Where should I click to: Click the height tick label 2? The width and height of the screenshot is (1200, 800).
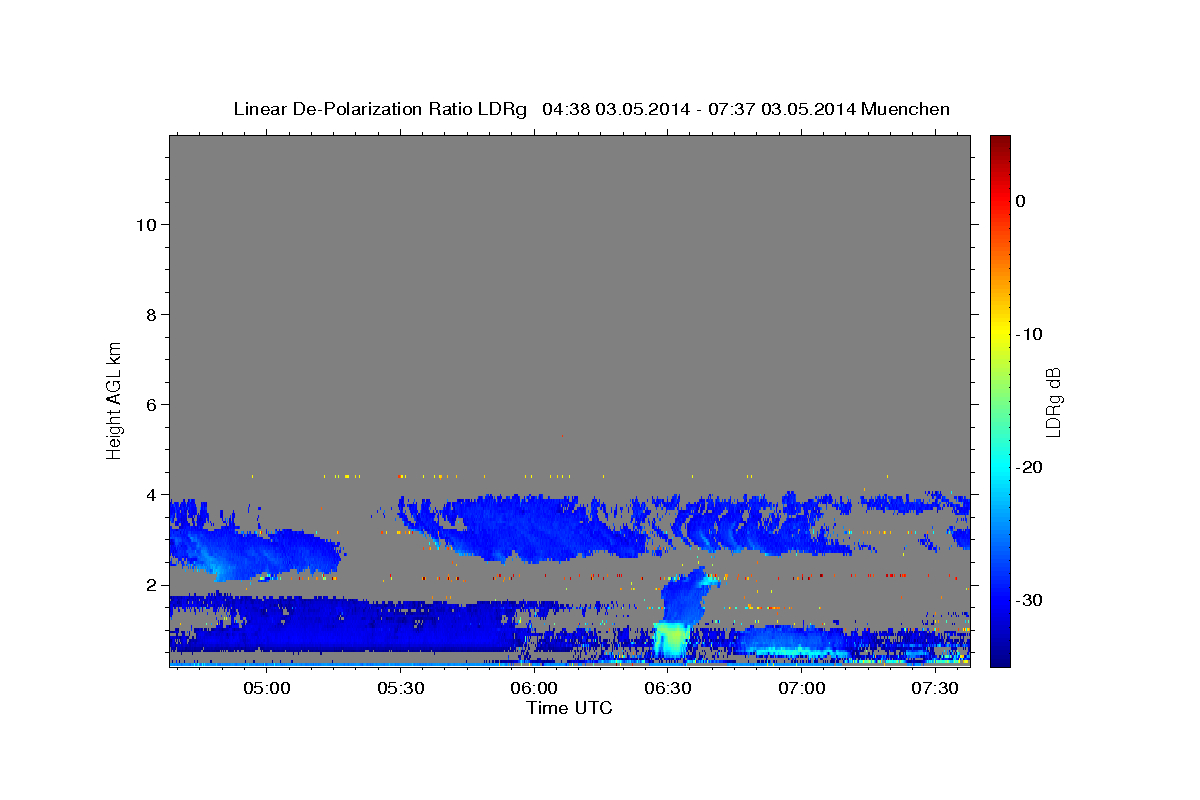pos(150,584)
